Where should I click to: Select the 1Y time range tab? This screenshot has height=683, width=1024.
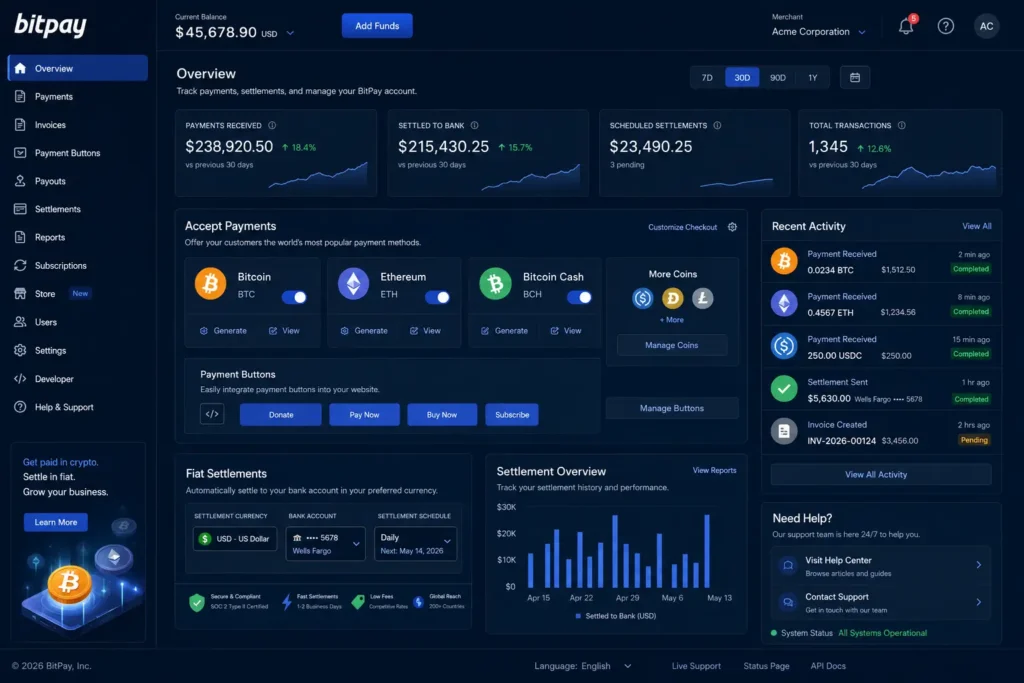812,78
